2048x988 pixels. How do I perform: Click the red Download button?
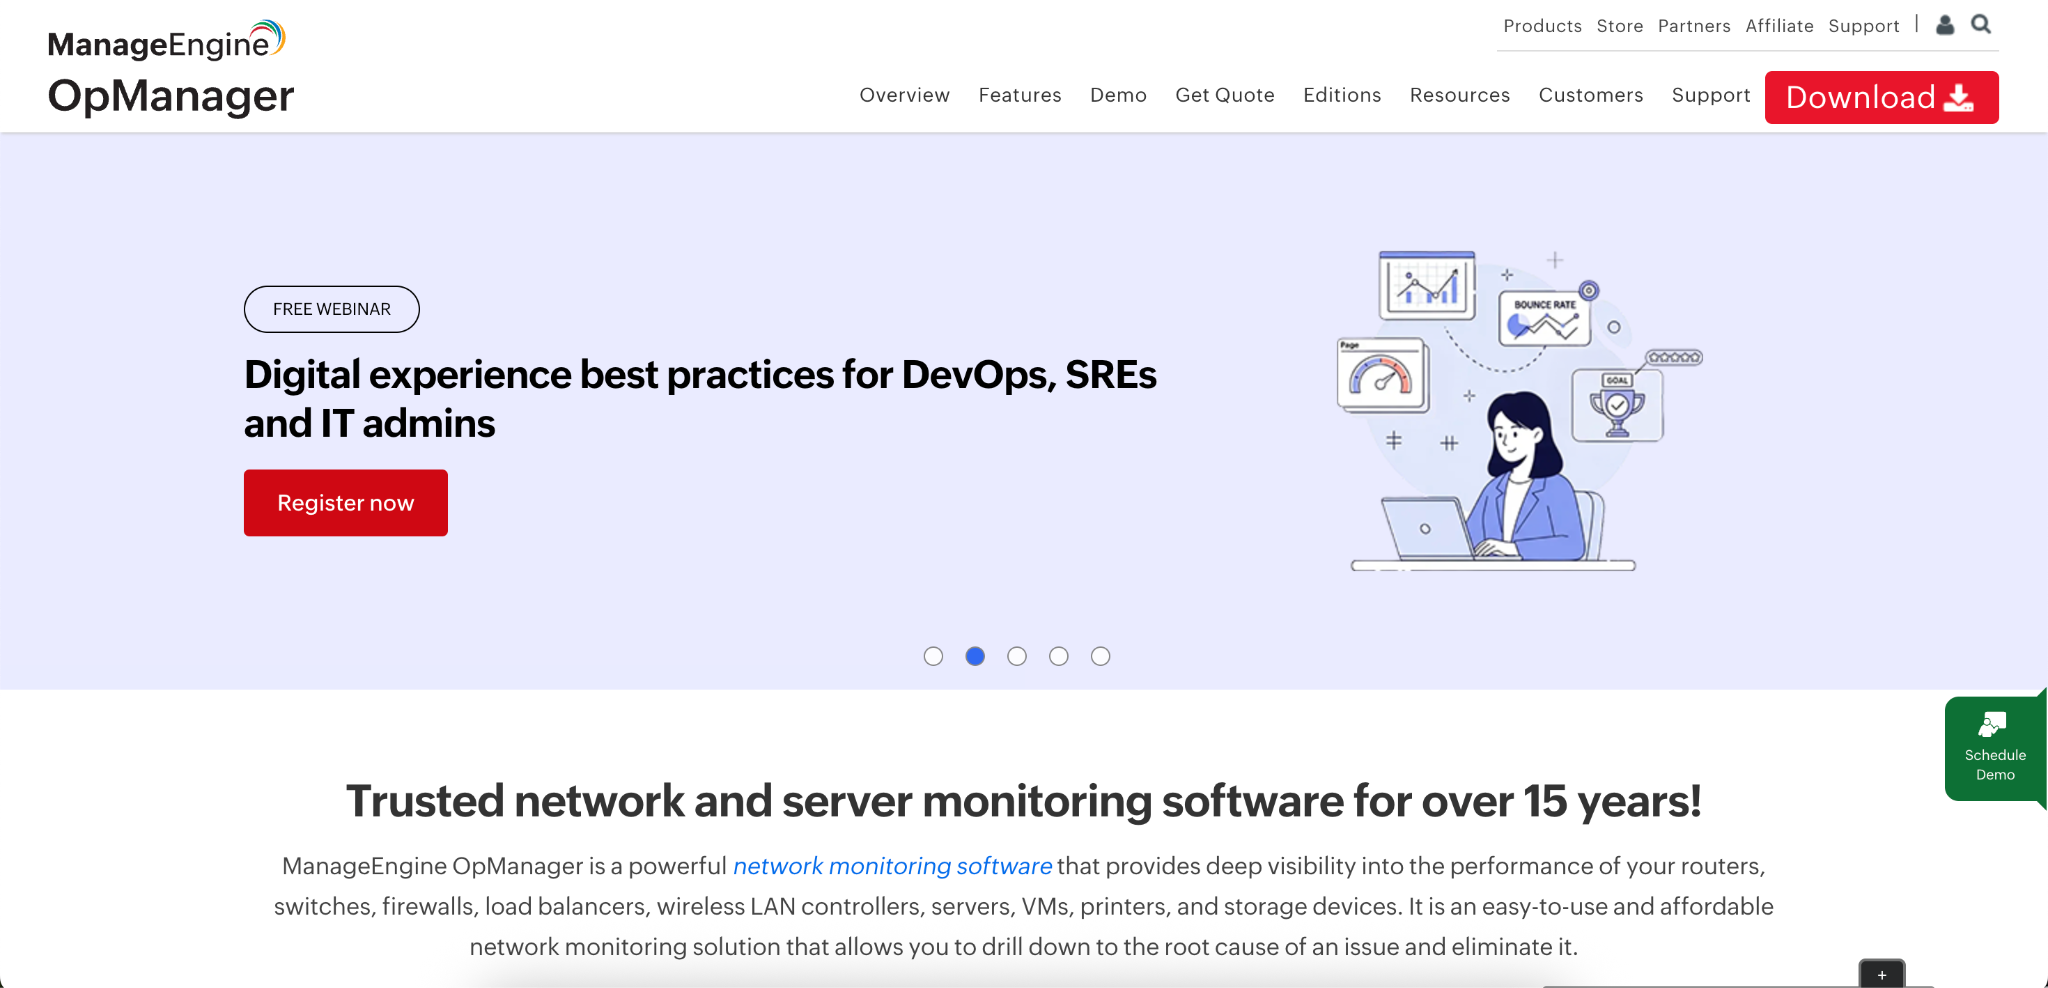pyautogui.click(x=1880, y=97)
